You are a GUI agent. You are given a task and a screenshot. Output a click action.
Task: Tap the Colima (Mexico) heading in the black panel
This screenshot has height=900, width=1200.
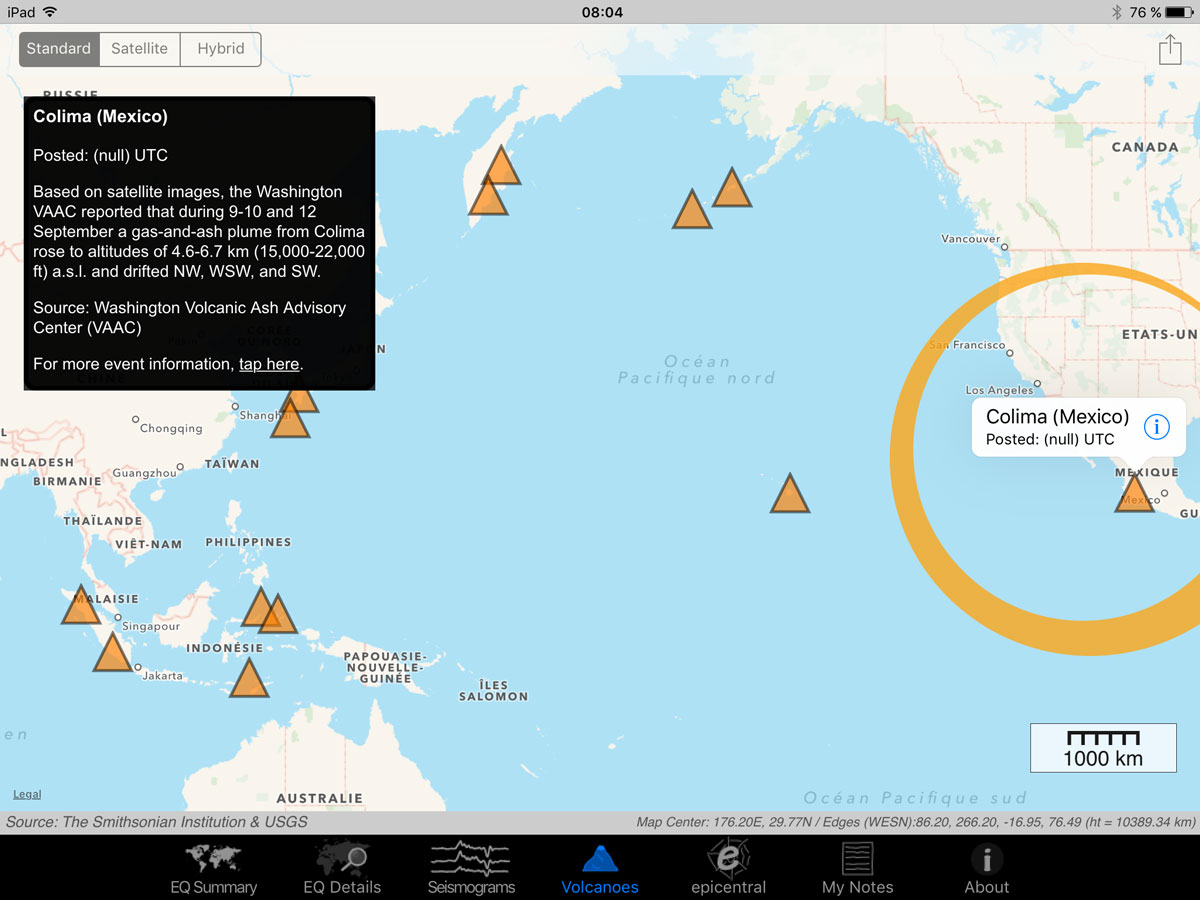coord(100,116)
